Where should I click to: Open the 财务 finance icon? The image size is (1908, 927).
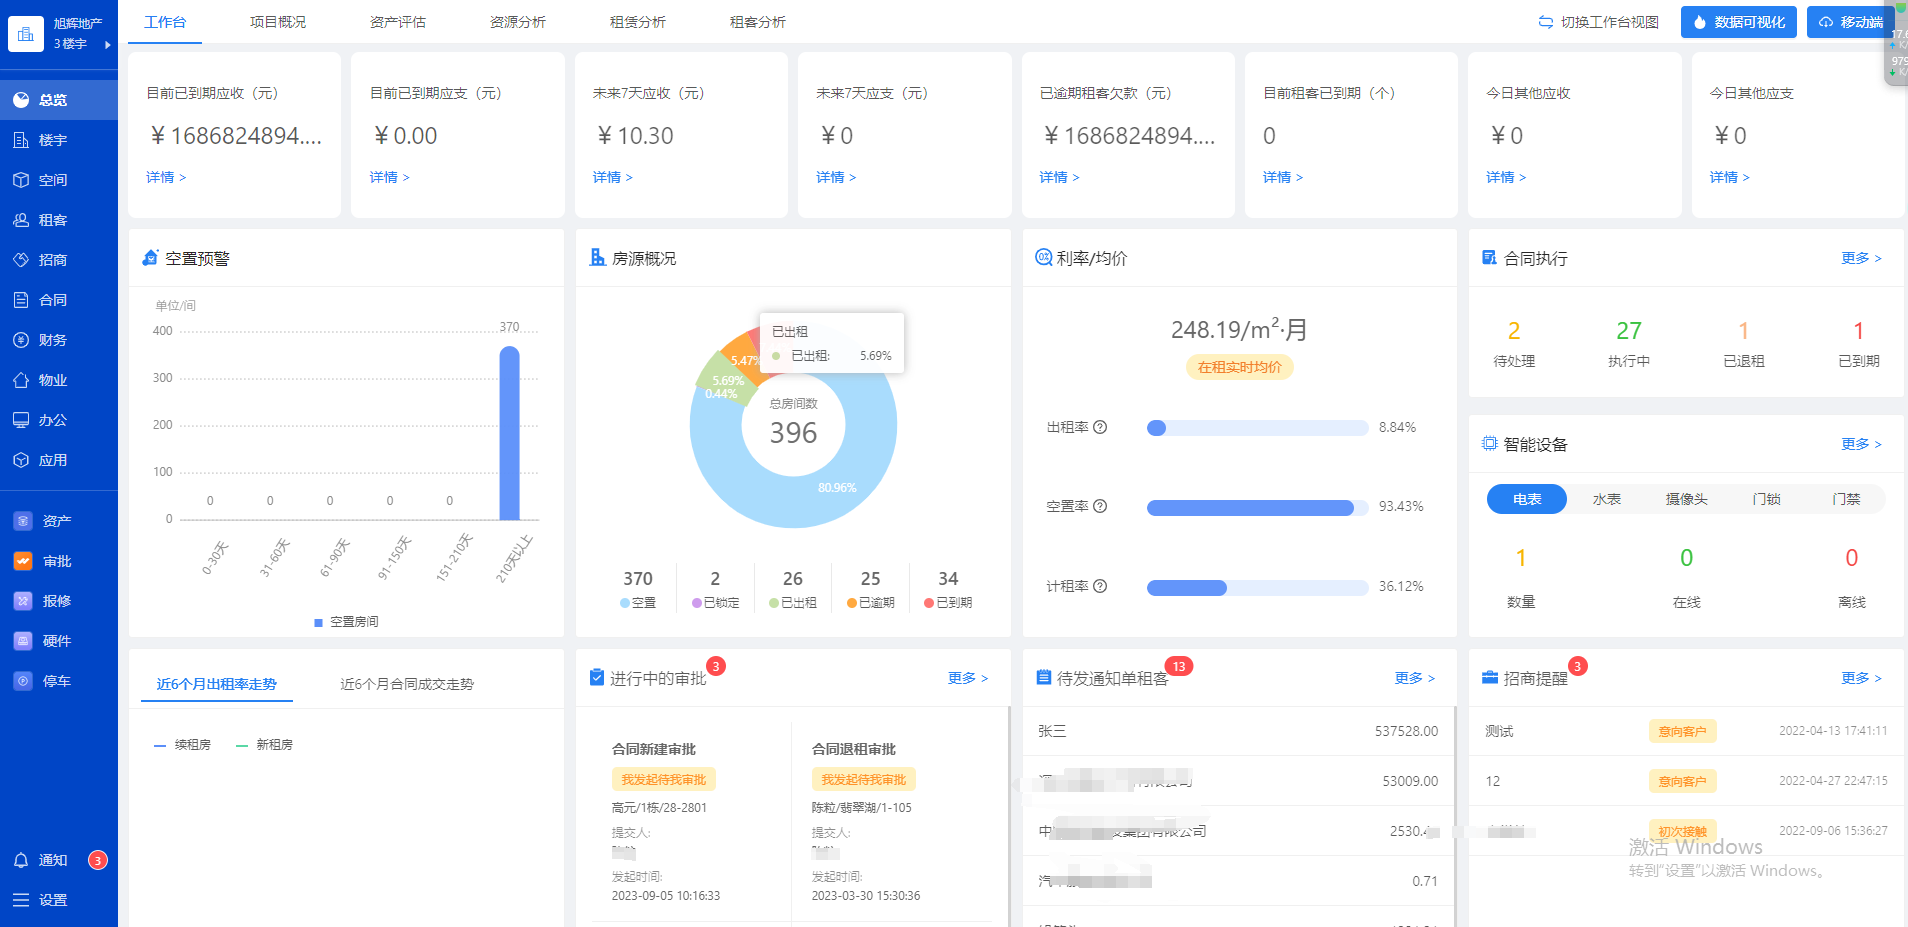coord(21,340)
